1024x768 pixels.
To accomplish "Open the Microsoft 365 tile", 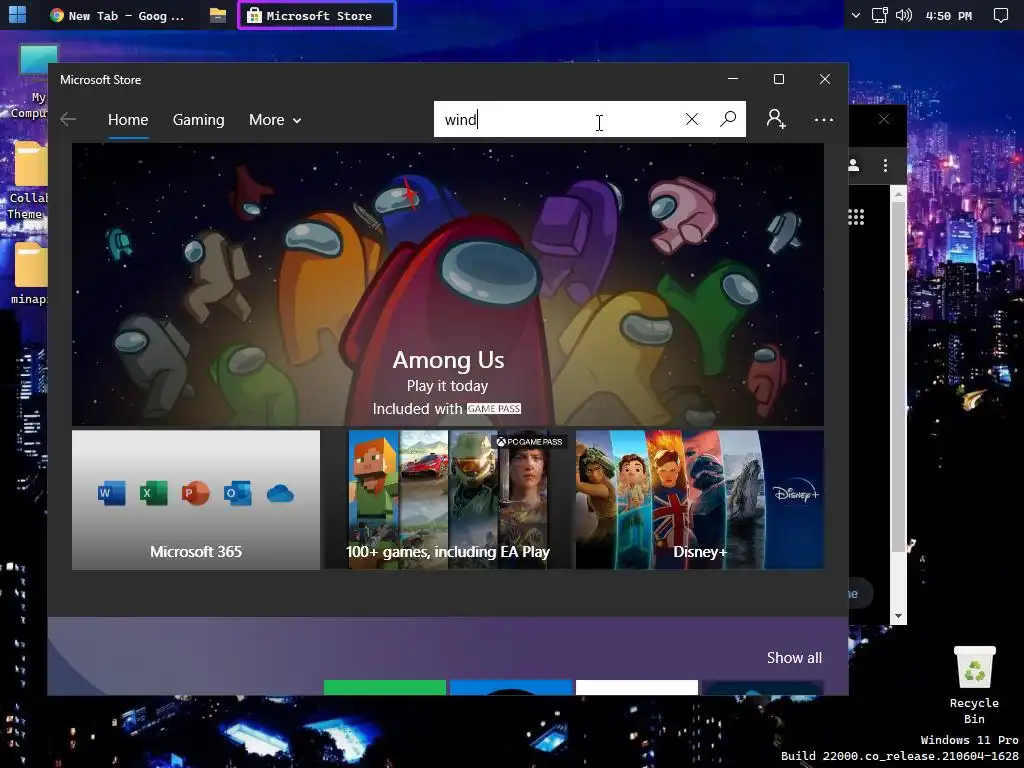I will (x=196, y=500).
